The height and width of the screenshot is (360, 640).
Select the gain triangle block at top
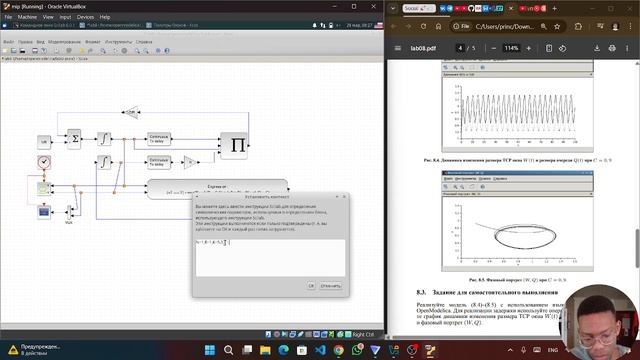131,112
